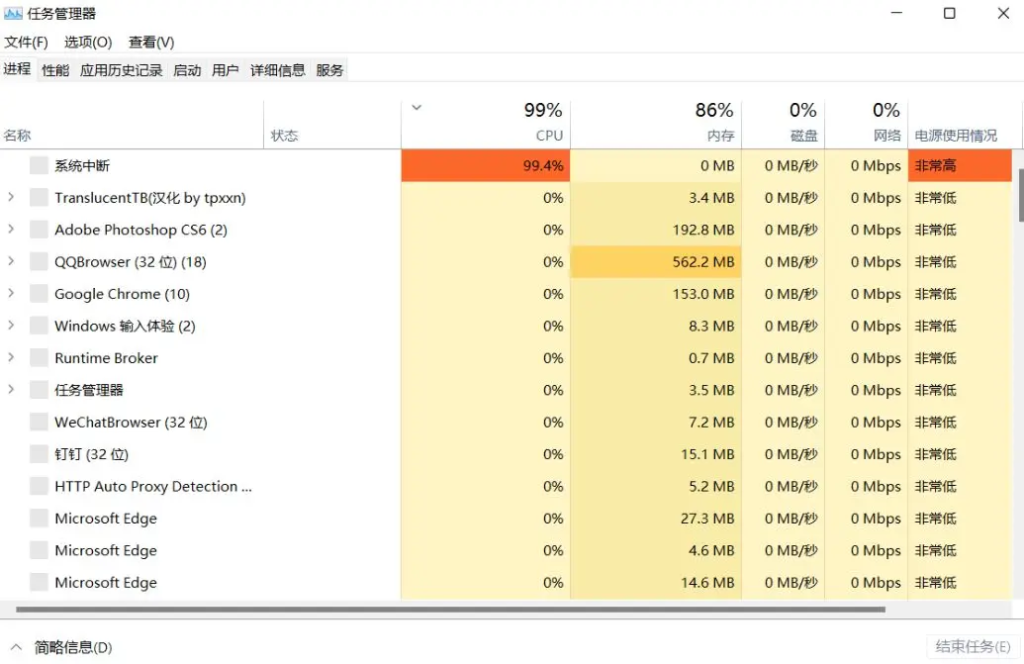Click the icon of the Microsoft Edge 14.6 MB row
This screenshot has height=664, width=1024.
(x=39, y=582)
